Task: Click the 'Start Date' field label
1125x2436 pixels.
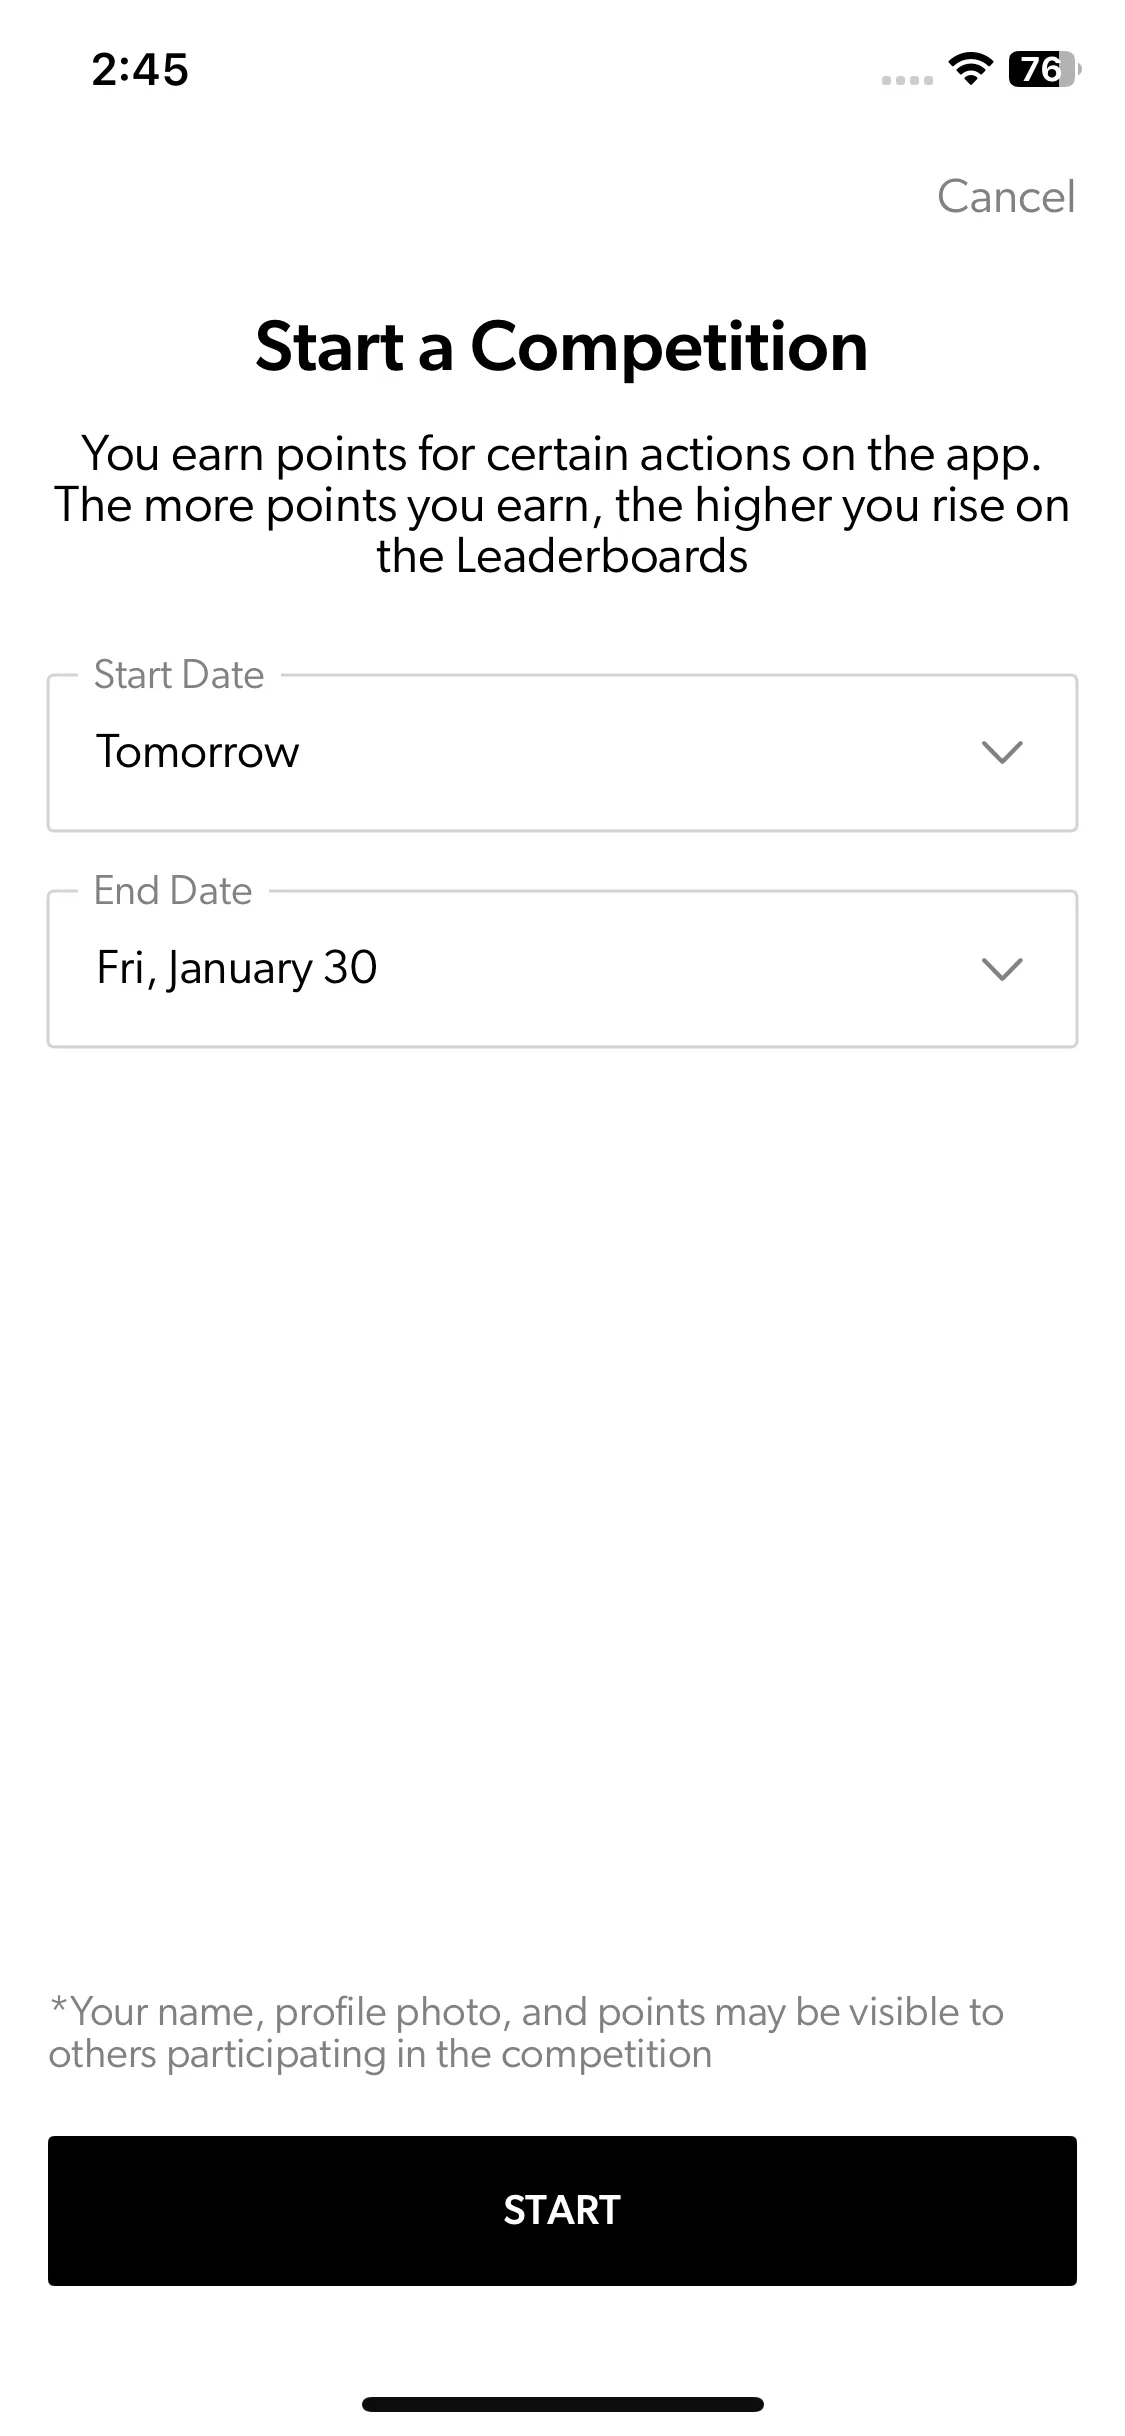Action: click(179, 675)
